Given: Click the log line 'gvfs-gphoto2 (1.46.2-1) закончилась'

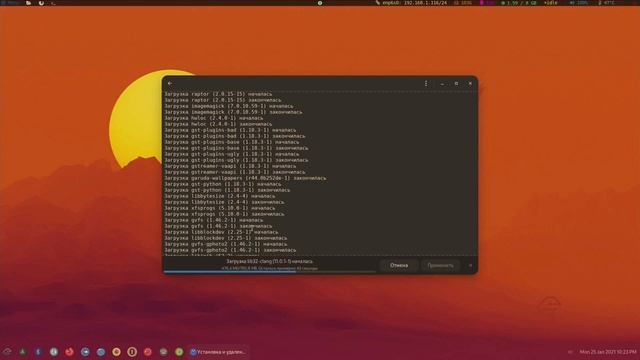Looking at the screenshot, I should 230,250.
